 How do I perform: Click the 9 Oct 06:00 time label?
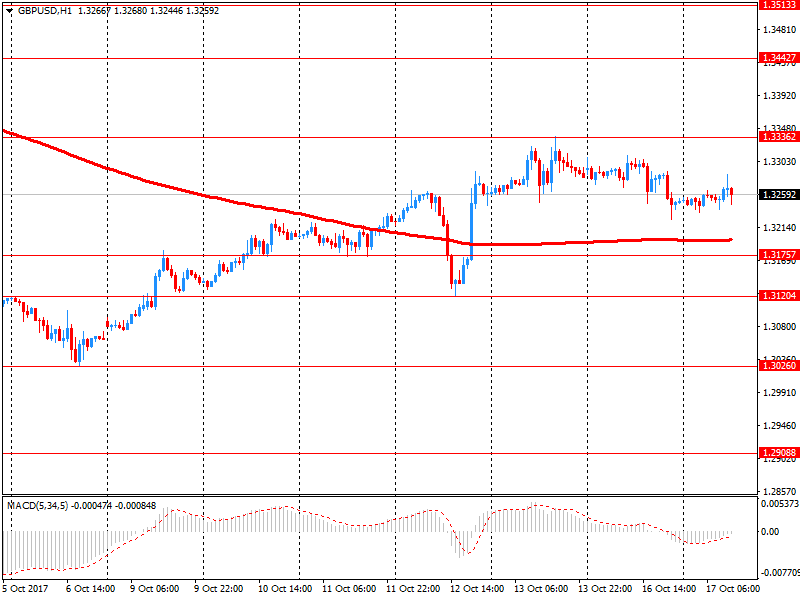155,589
